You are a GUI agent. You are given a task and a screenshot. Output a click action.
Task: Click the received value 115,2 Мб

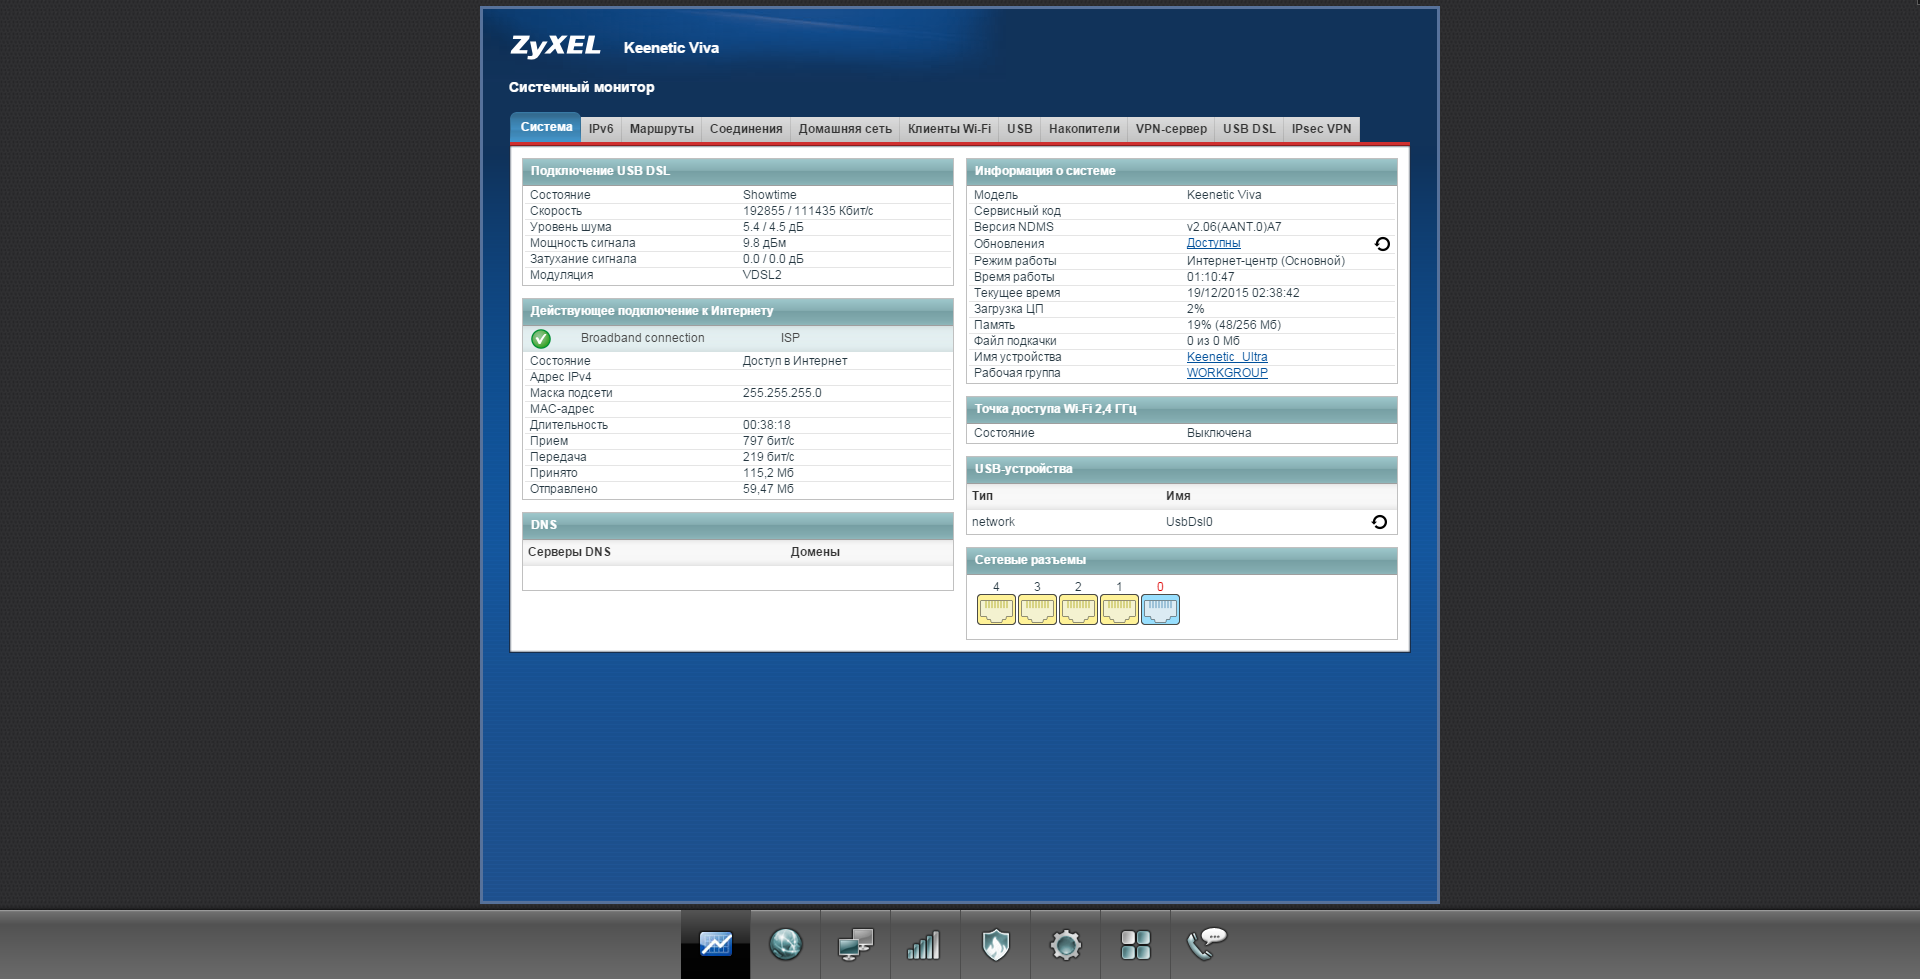point(768,473)
